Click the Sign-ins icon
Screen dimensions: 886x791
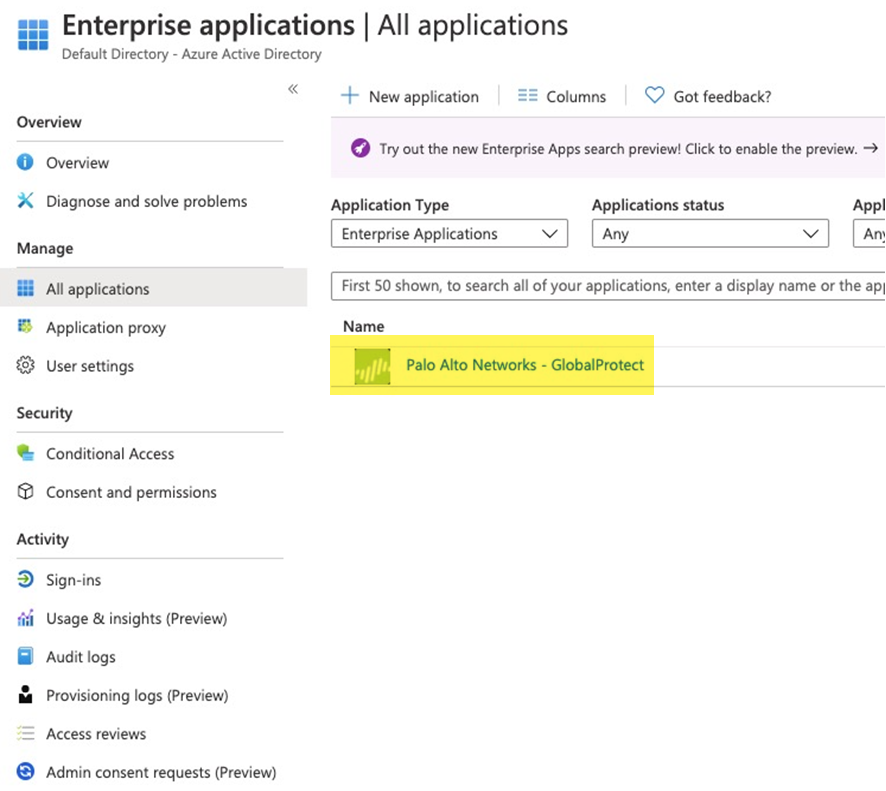[x=26, y=580]
